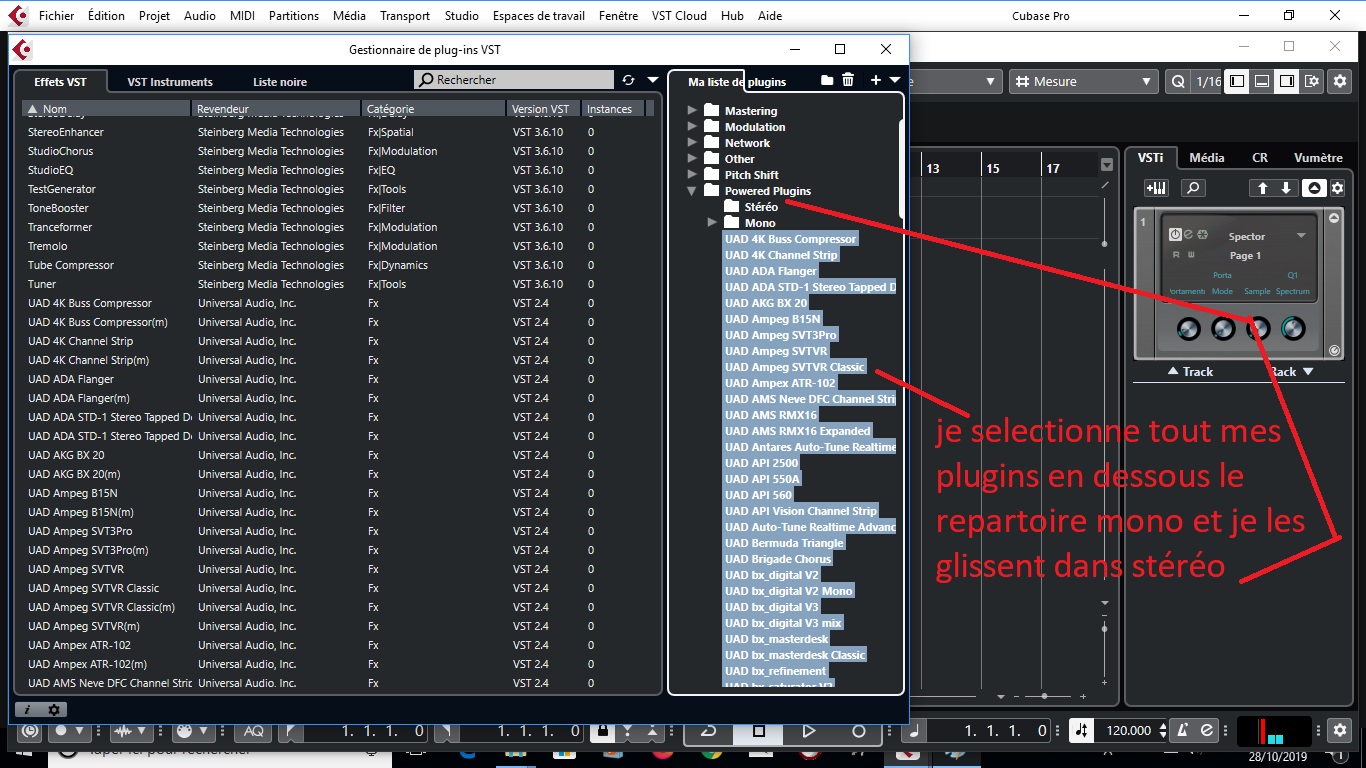Open the Fichier menu
Image resolution: width=1366 pixels, height=768 pixels.
click(56, 15)
